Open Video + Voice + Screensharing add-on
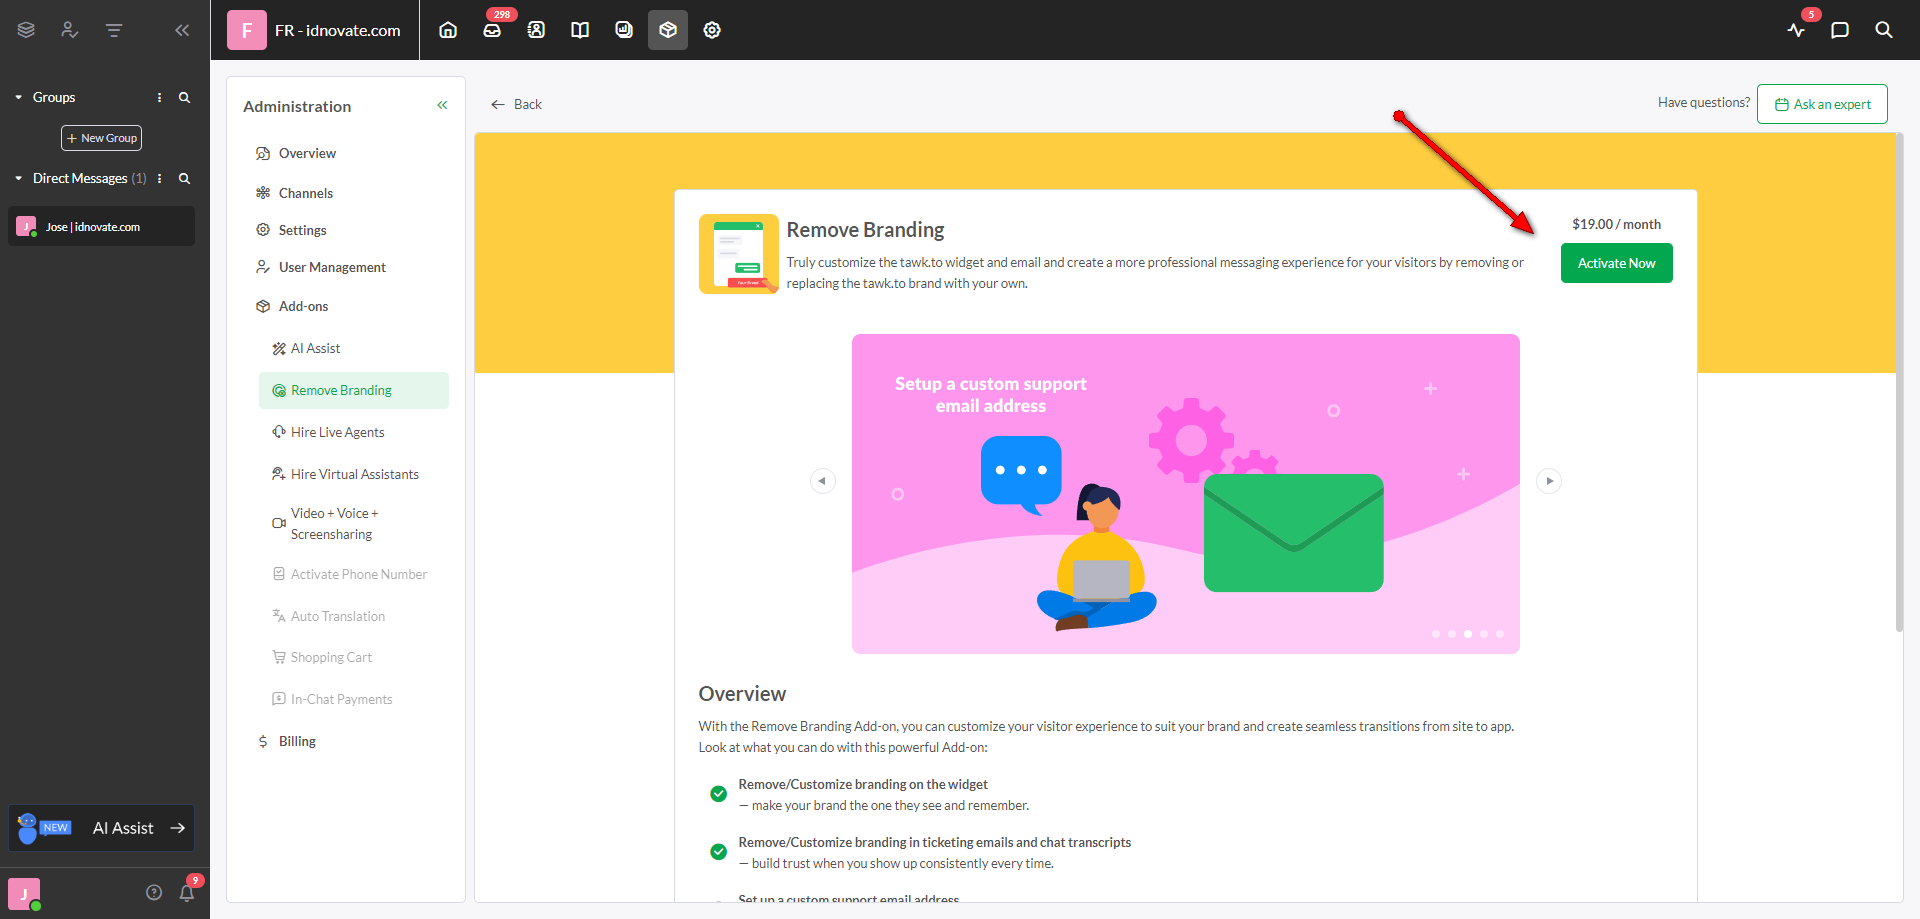Screen dimensions: 1920x919 [x=354, y=523]
